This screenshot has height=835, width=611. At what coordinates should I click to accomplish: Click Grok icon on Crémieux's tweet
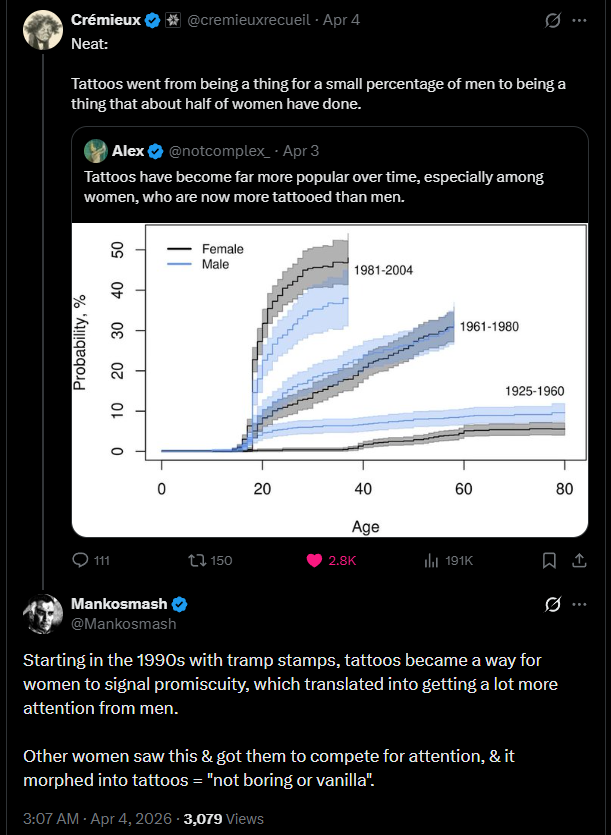pos(550,19)
